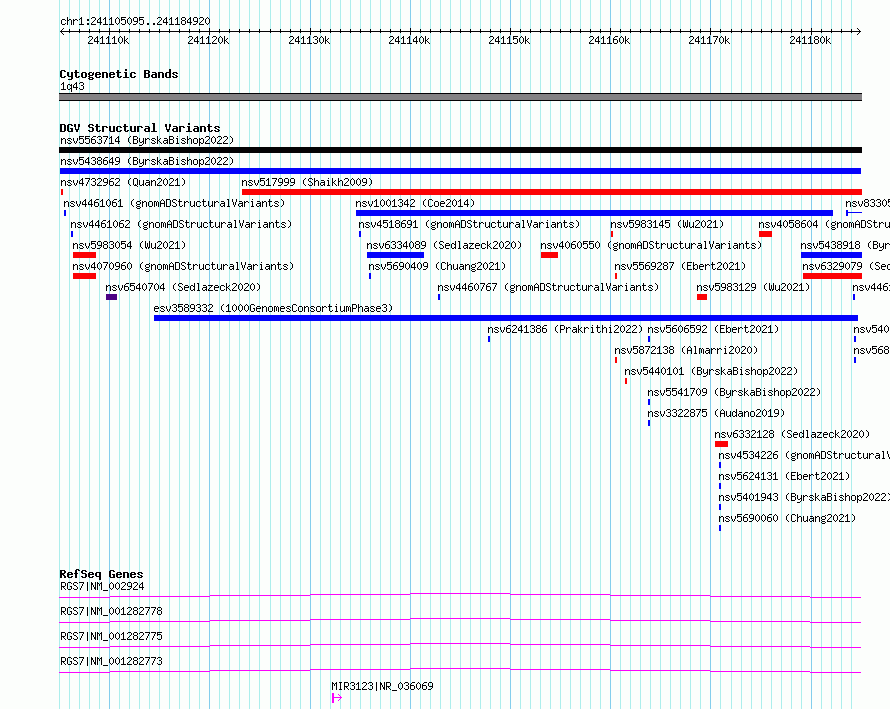Select the nsv5438649 blue variant bar
This screenshot has height=709, width=890.
460,171
